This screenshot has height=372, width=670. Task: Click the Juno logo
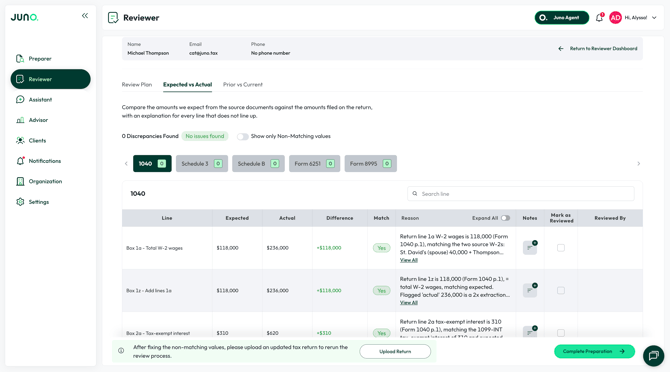[24, 17]
